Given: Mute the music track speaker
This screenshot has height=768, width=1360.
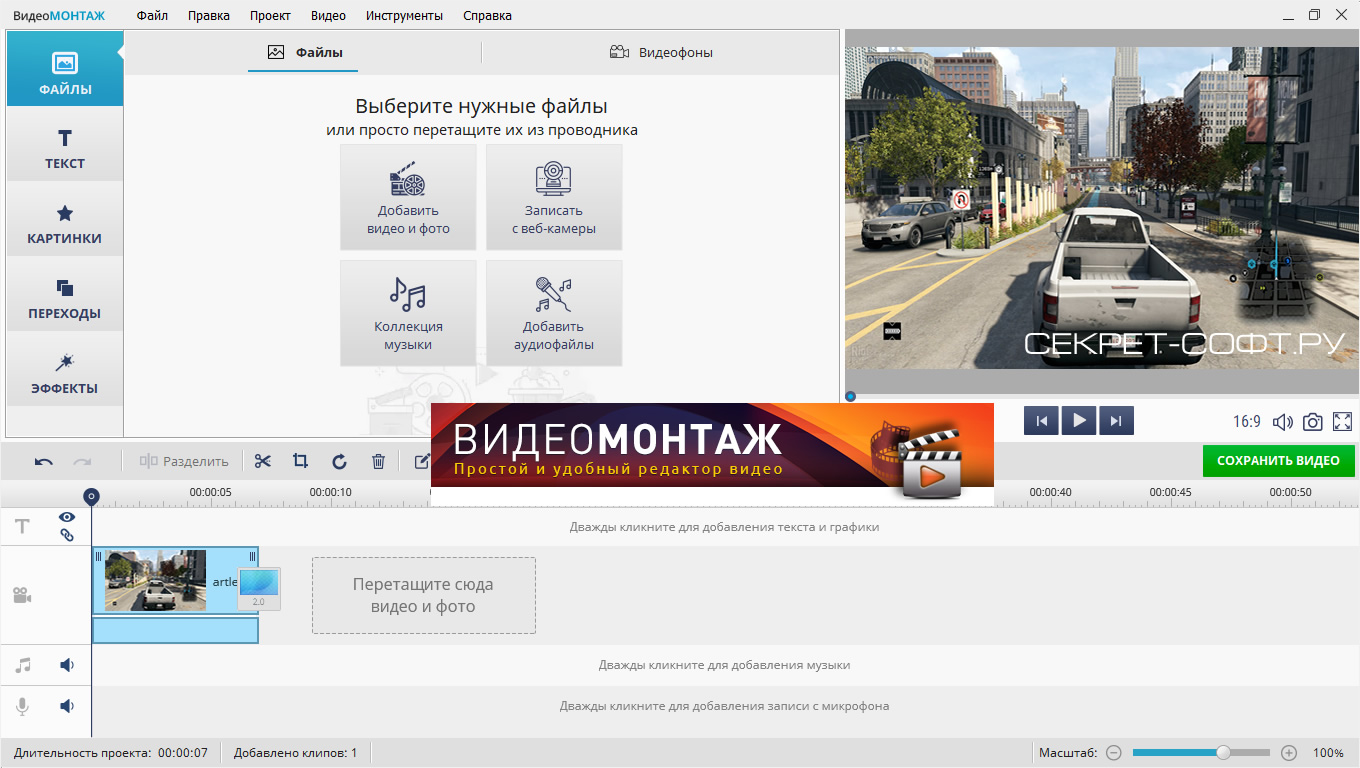Looking at the screenshot, I should tap(67, 665).
